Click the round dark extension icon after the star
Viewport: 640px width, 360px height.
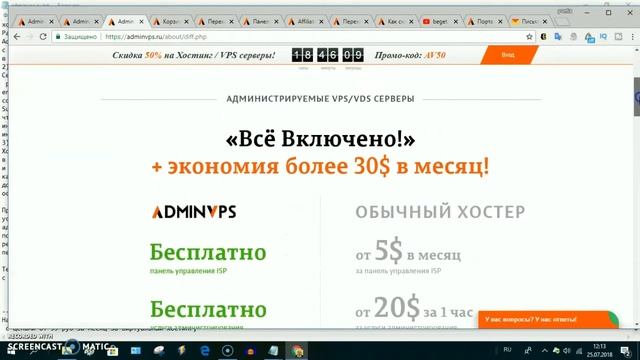coord(543,37)
